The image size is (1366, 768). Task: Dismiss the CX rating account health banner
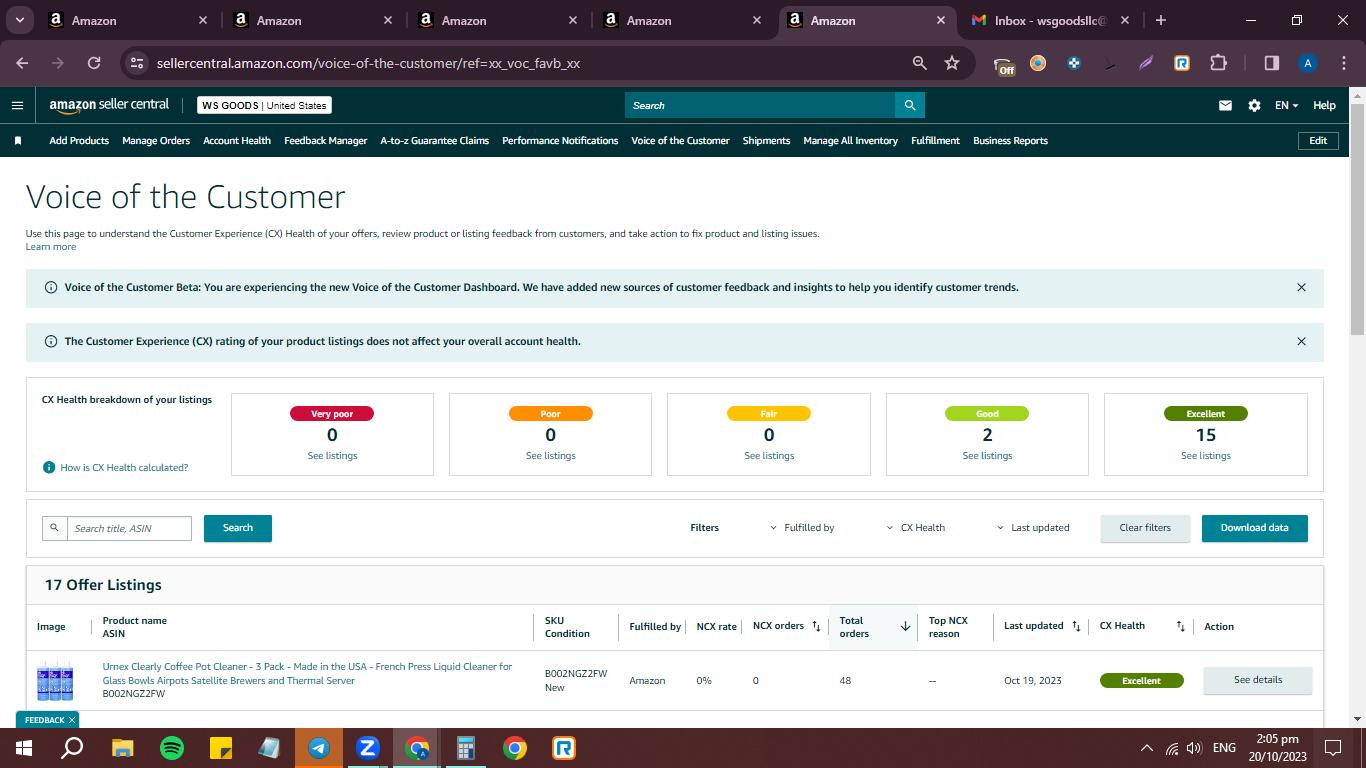click(1301, 341)
